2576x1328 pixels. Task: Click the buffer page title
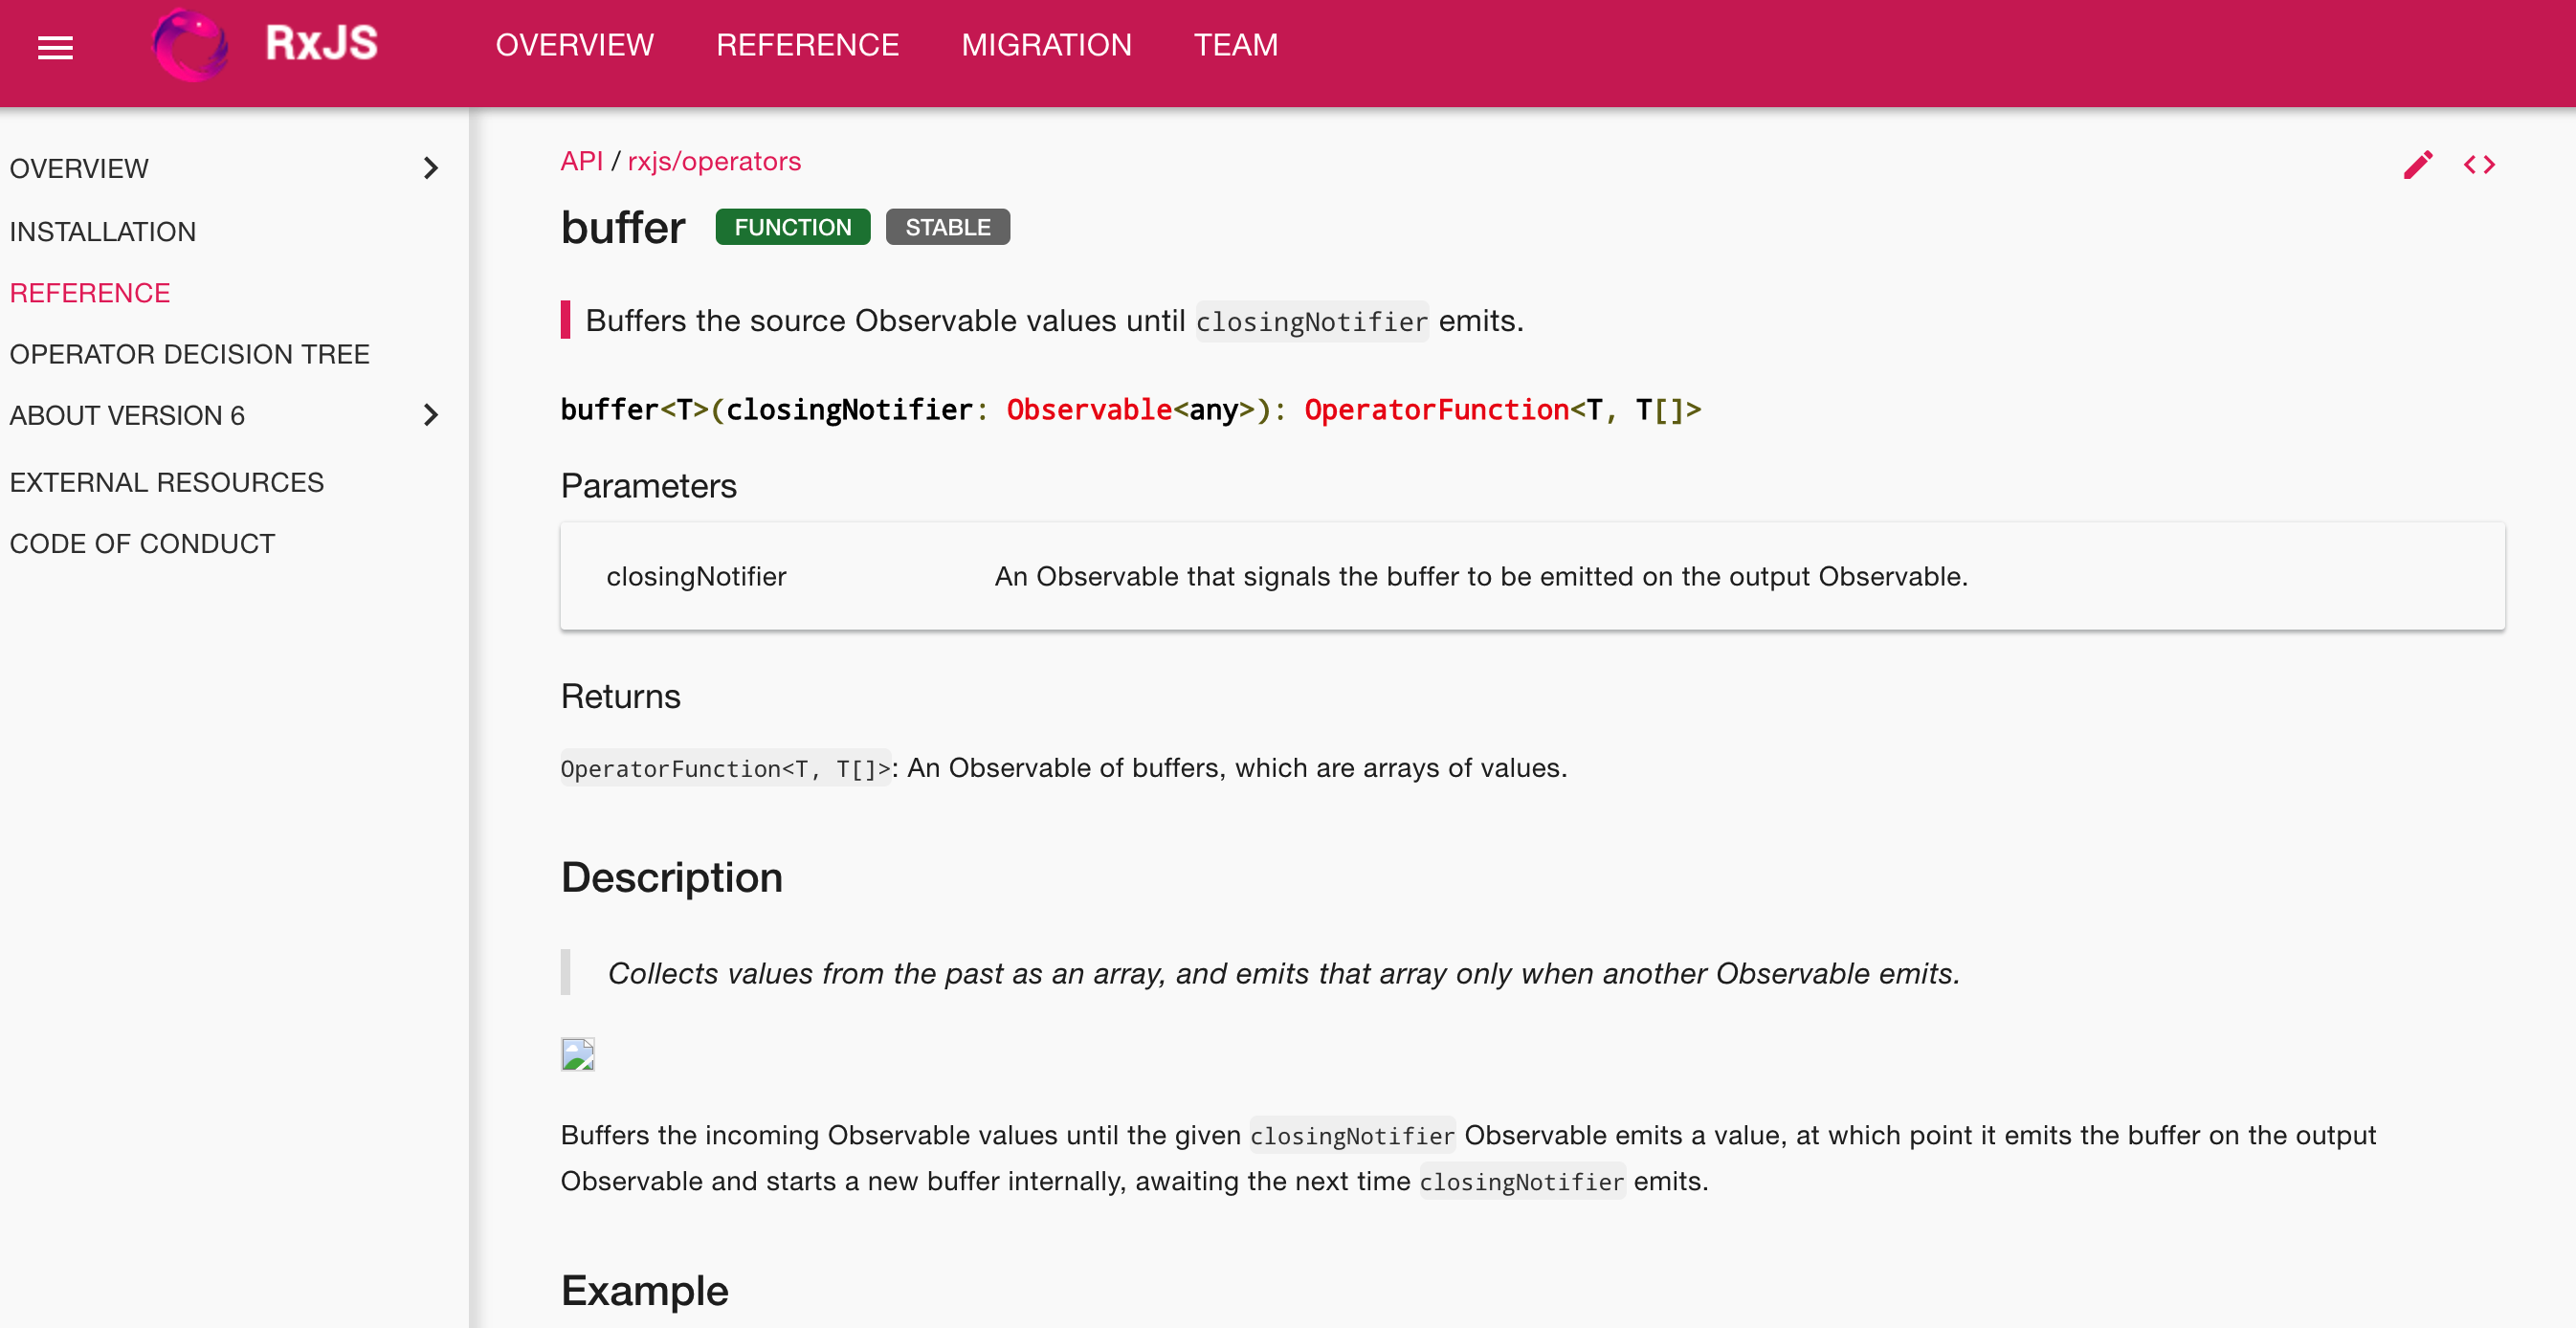click(622, 227)
